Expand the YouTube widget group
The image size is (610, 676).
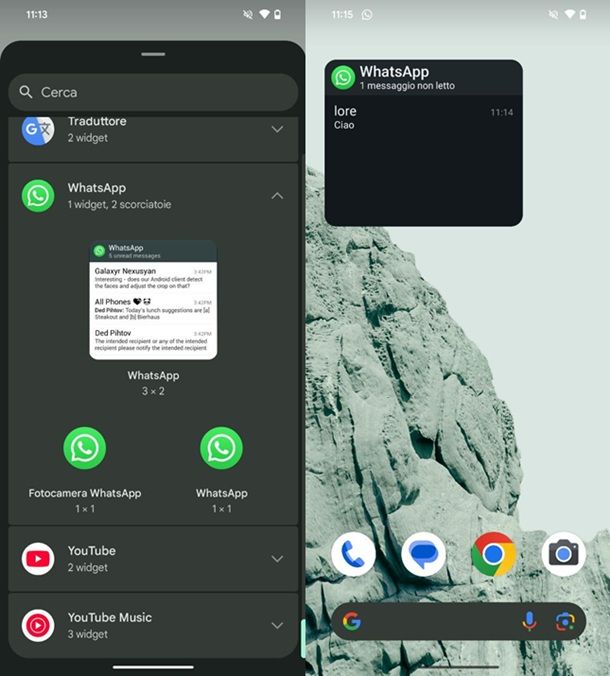tap(277, 559)
